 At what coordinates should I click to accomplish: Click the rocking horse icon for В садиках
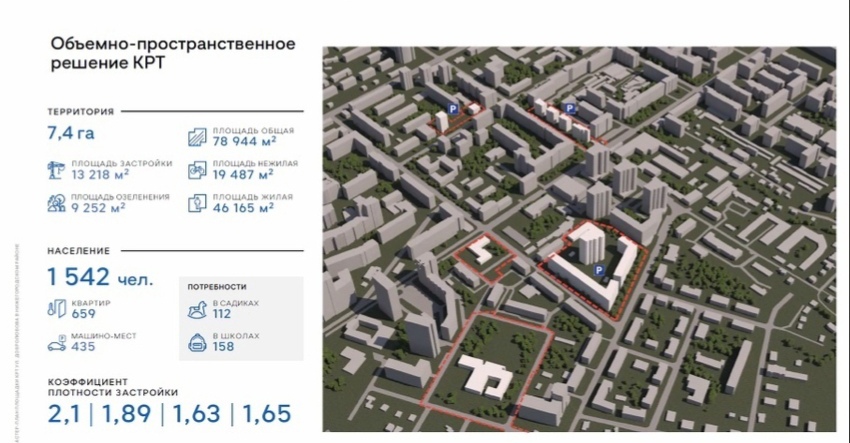(198, 309)
